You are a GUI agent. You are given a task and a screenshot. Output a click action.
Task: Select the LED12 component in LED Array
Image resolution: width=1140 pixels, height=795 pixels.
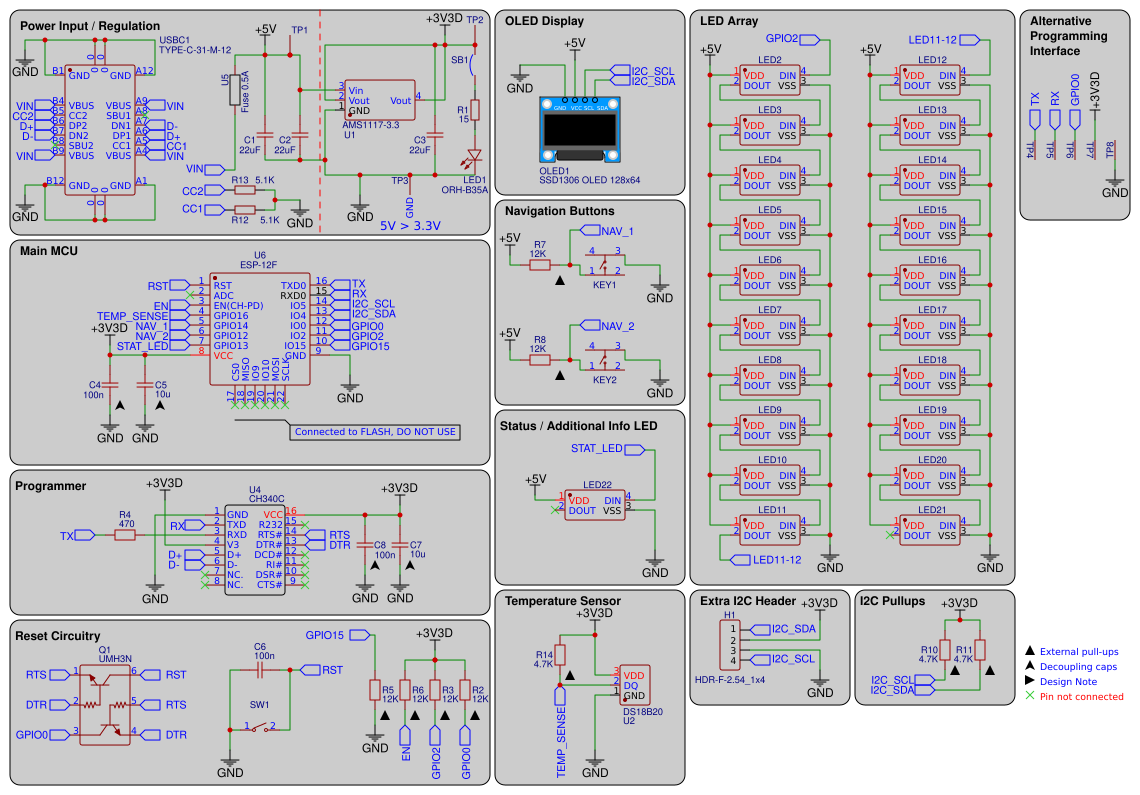pos(931,81)
